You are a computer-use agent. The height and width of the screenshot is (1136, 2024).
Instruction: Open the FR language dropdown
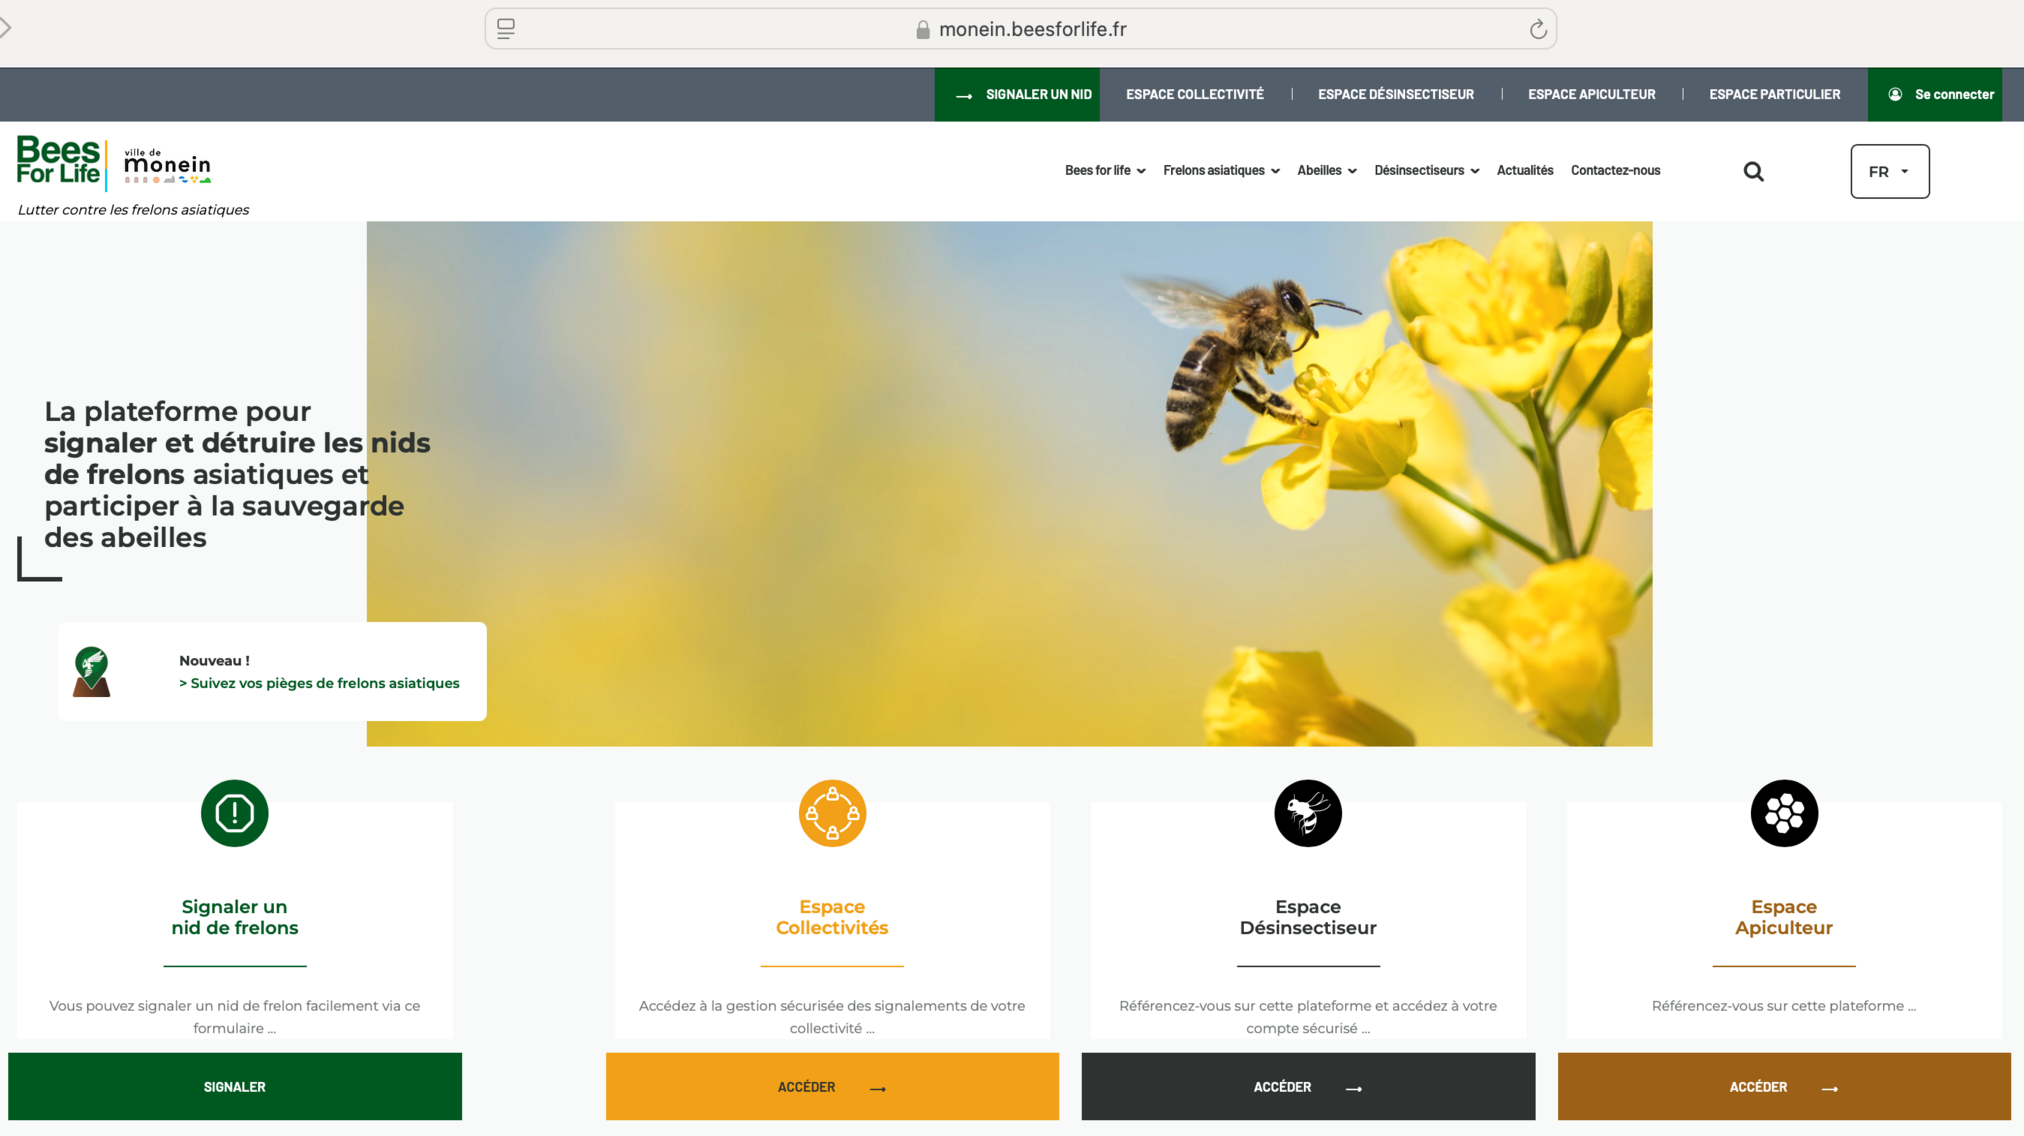(1889, 171)
